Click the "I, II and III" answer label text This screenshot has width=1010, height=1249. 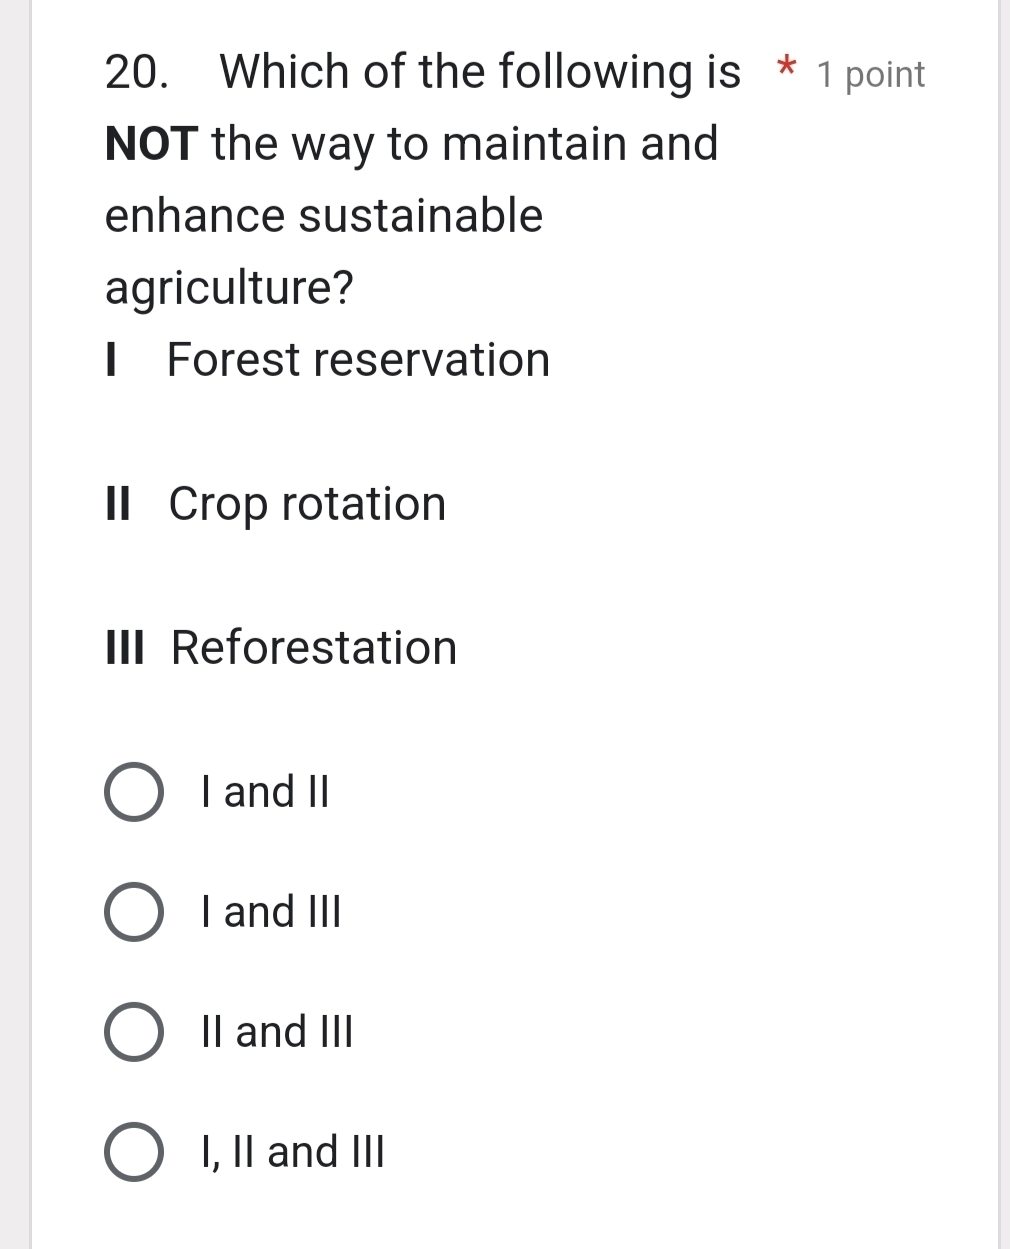click(x=291, y=1151)
